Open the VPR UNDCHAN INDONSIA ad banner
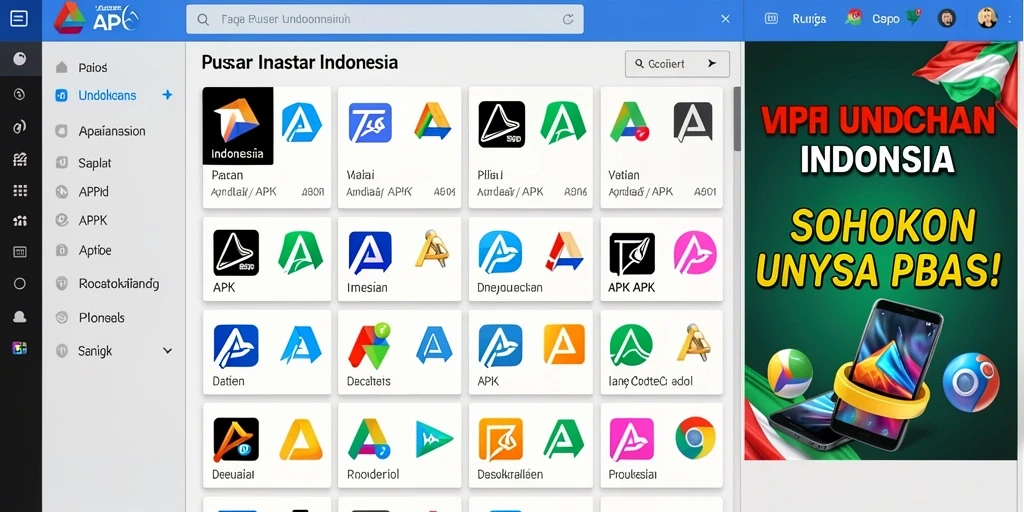Viewport: 1024px width, 512px height. pos(882,251)
